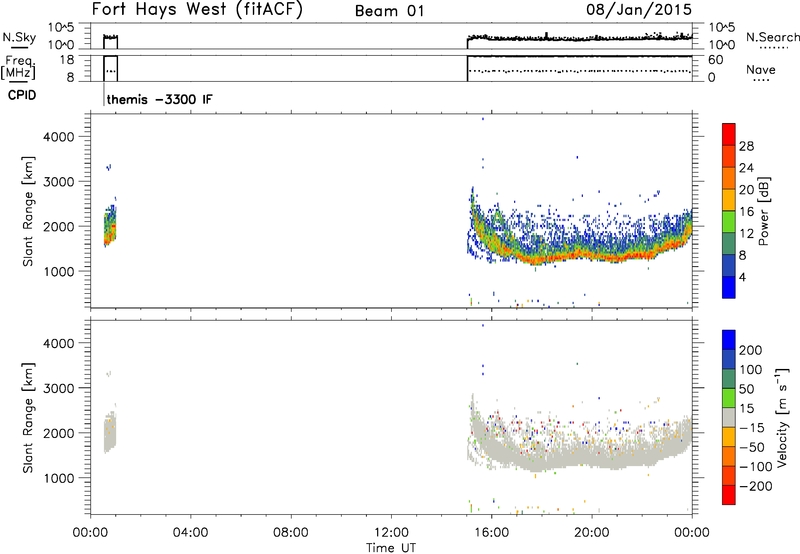800x554 pixels.
Task: Click the "200" label on Velocity colorbar
Action: (x=751, y=350)
